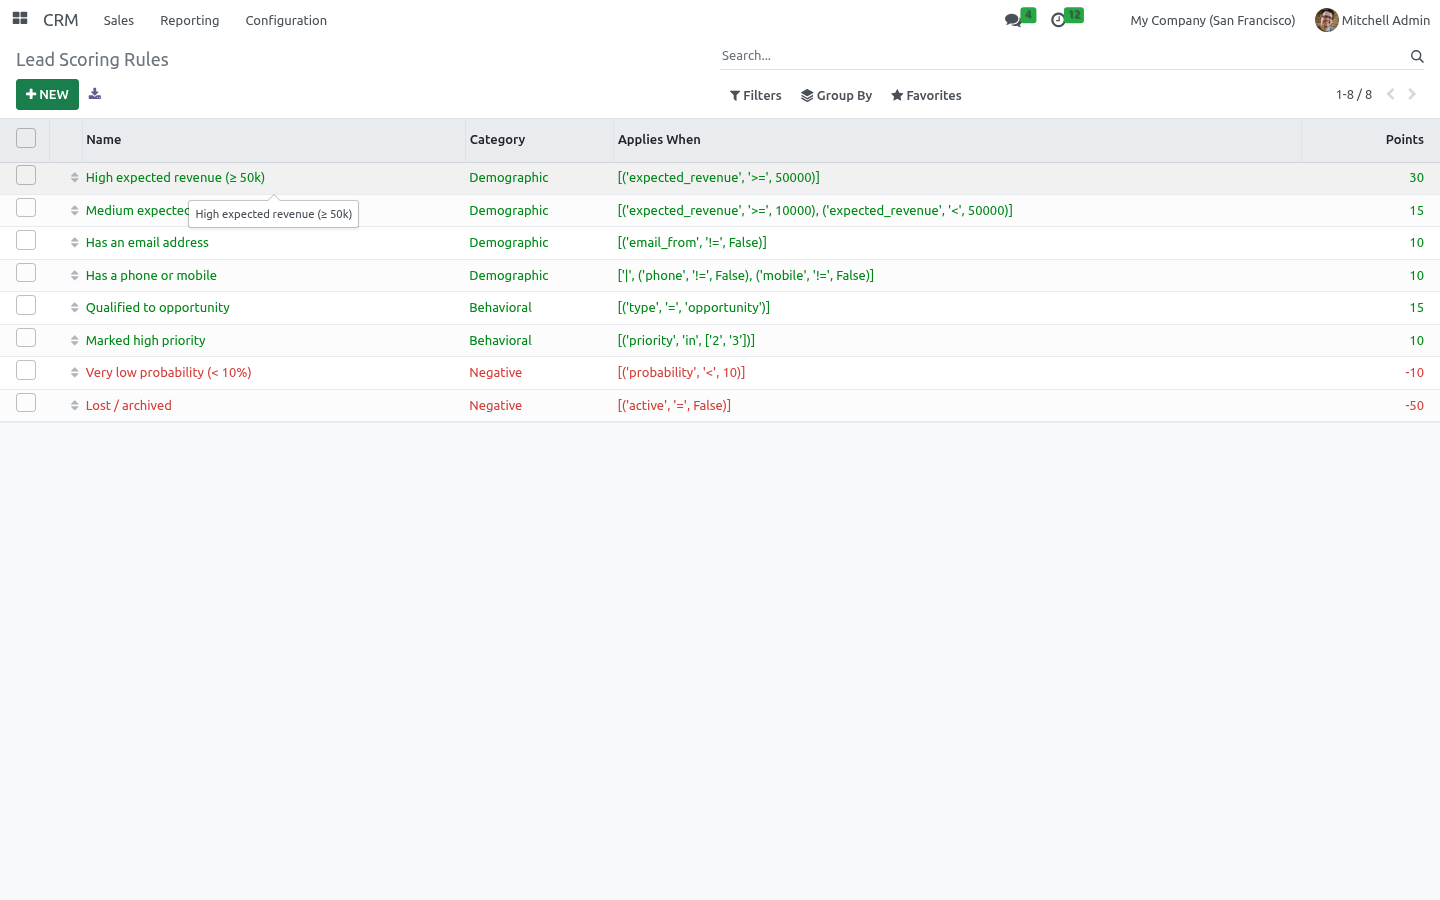Check the Lost / archived row checkbox

26,402
